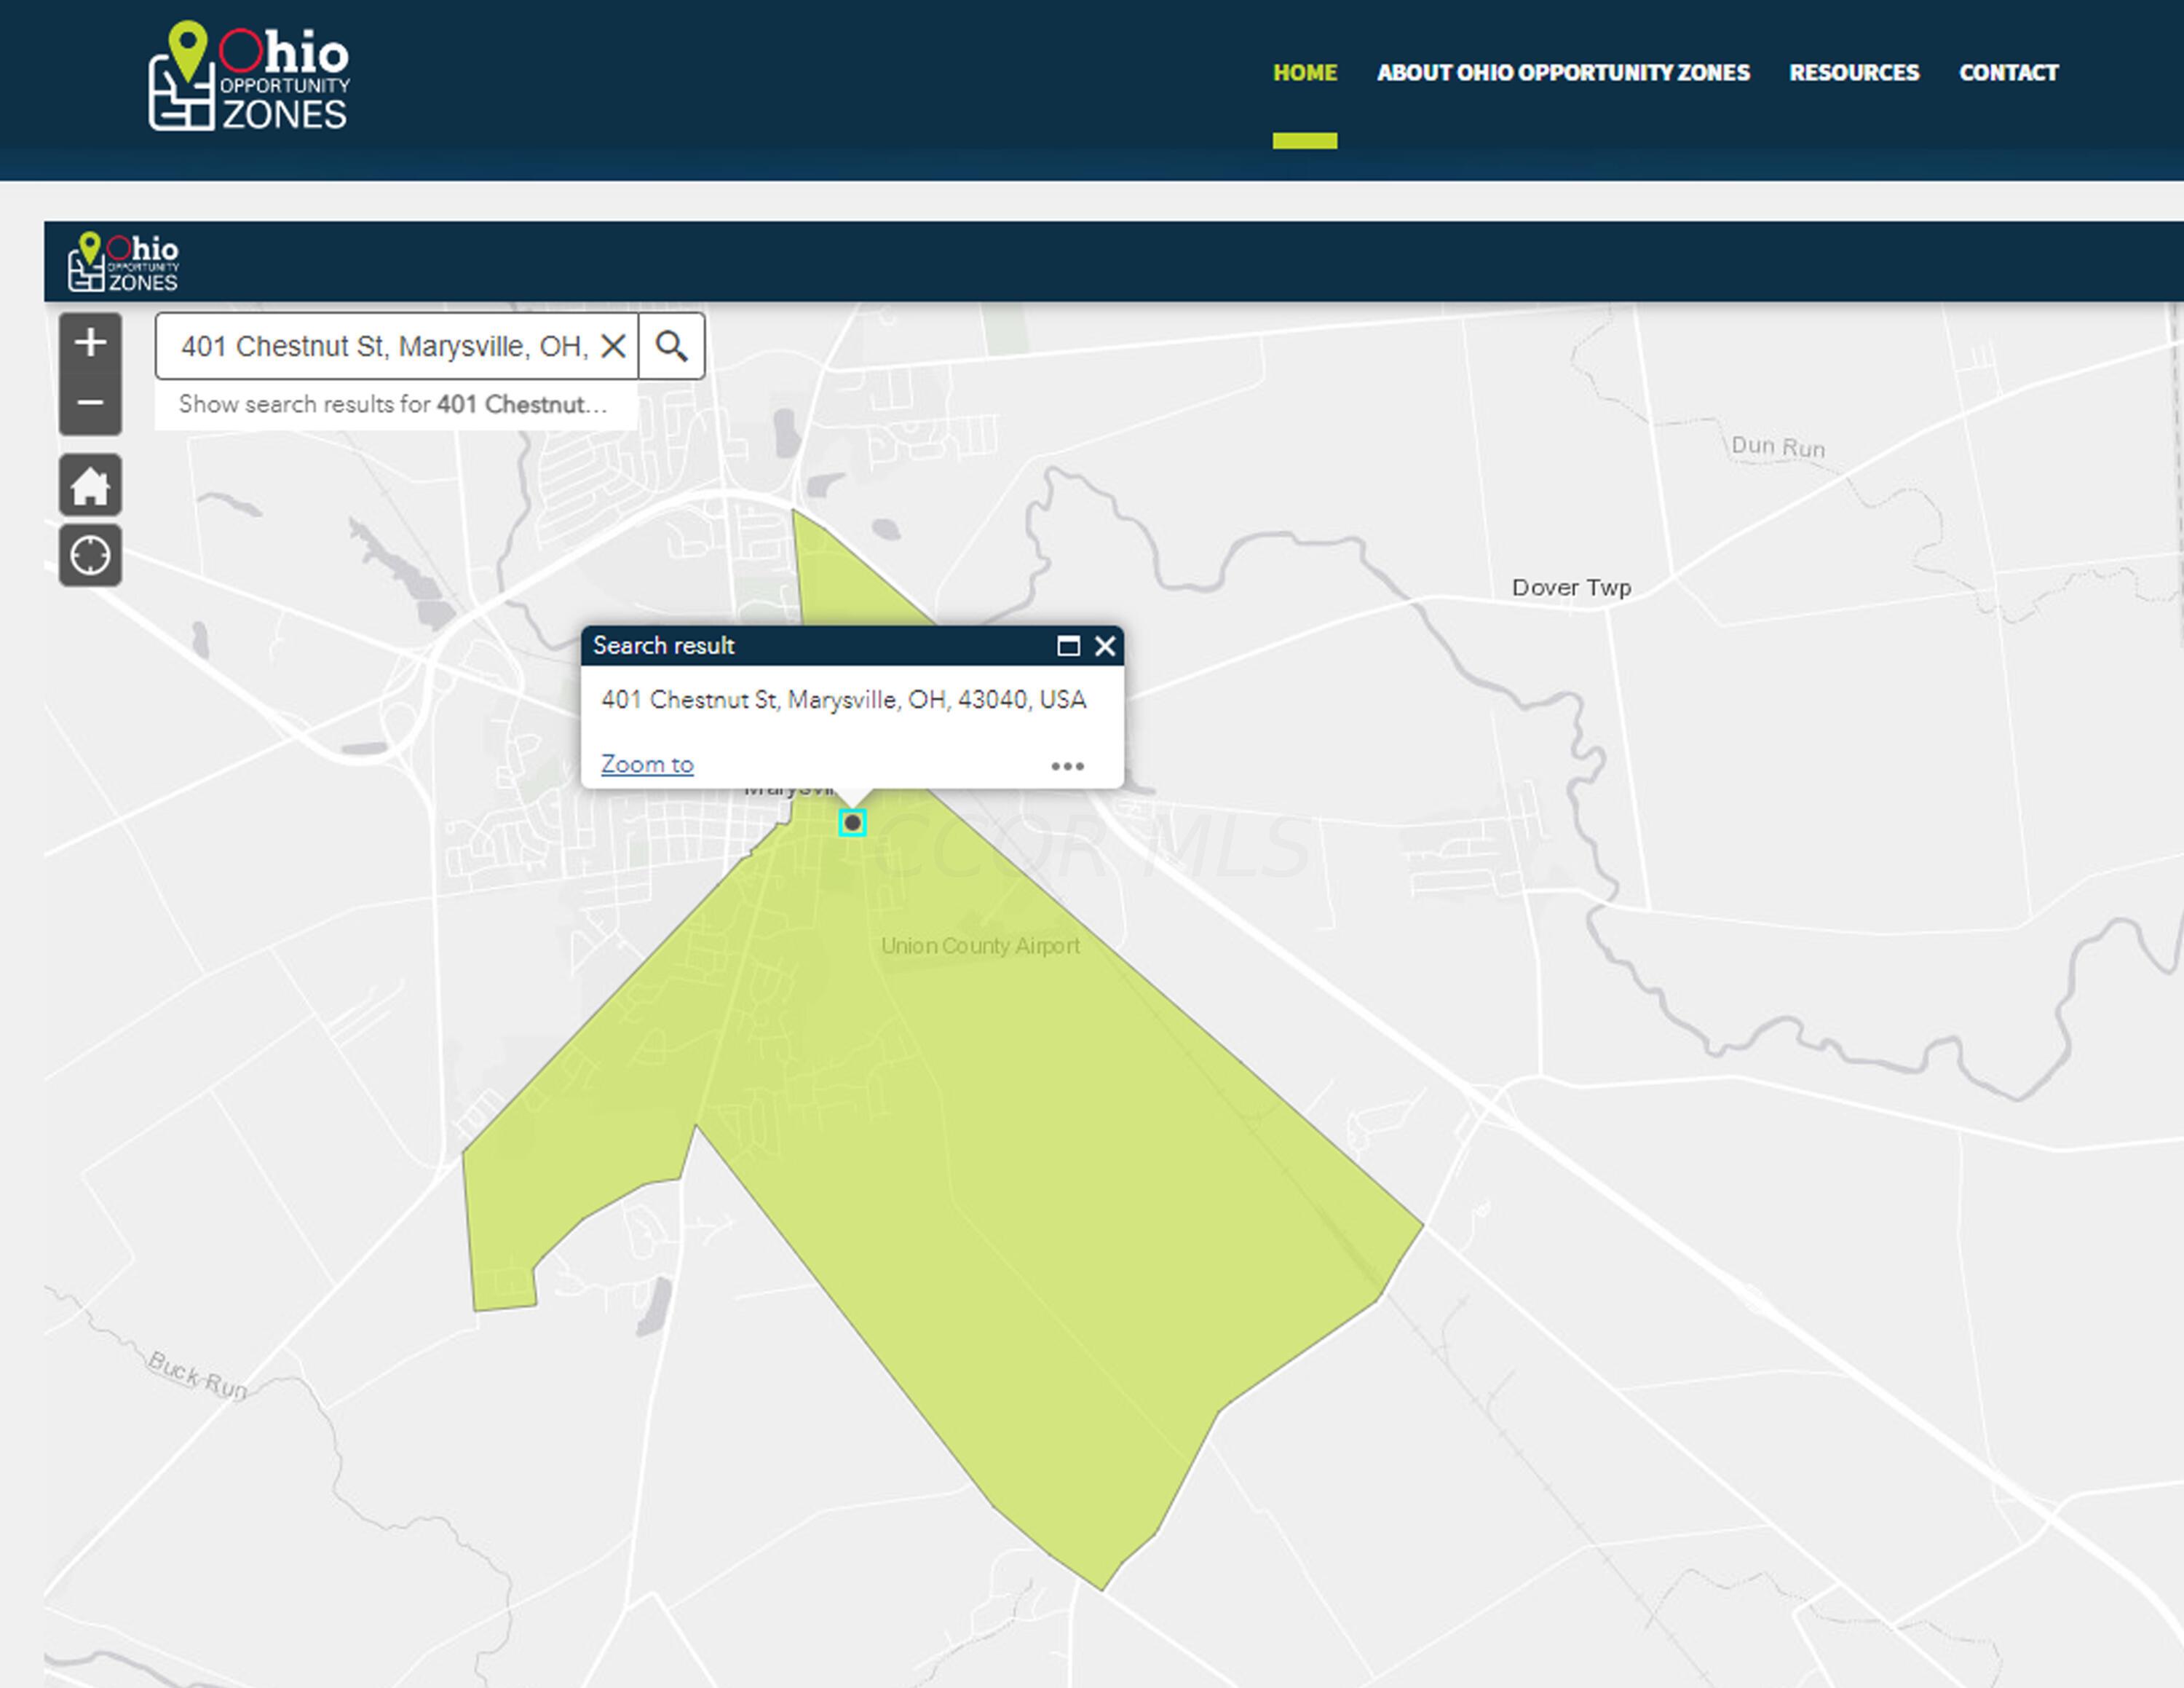The image size is (2184, 1688).
Task: Click the map zoom out minus button
Action: [90, 404]
